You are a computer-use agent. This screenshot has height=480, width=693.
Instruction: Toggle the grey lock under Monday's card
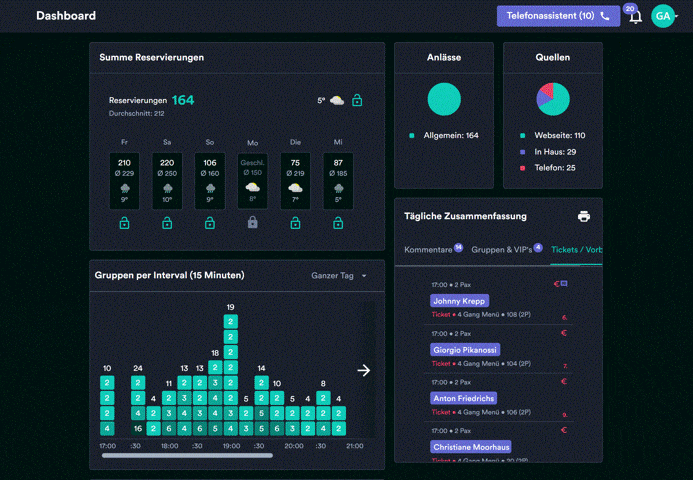(252, 222)
